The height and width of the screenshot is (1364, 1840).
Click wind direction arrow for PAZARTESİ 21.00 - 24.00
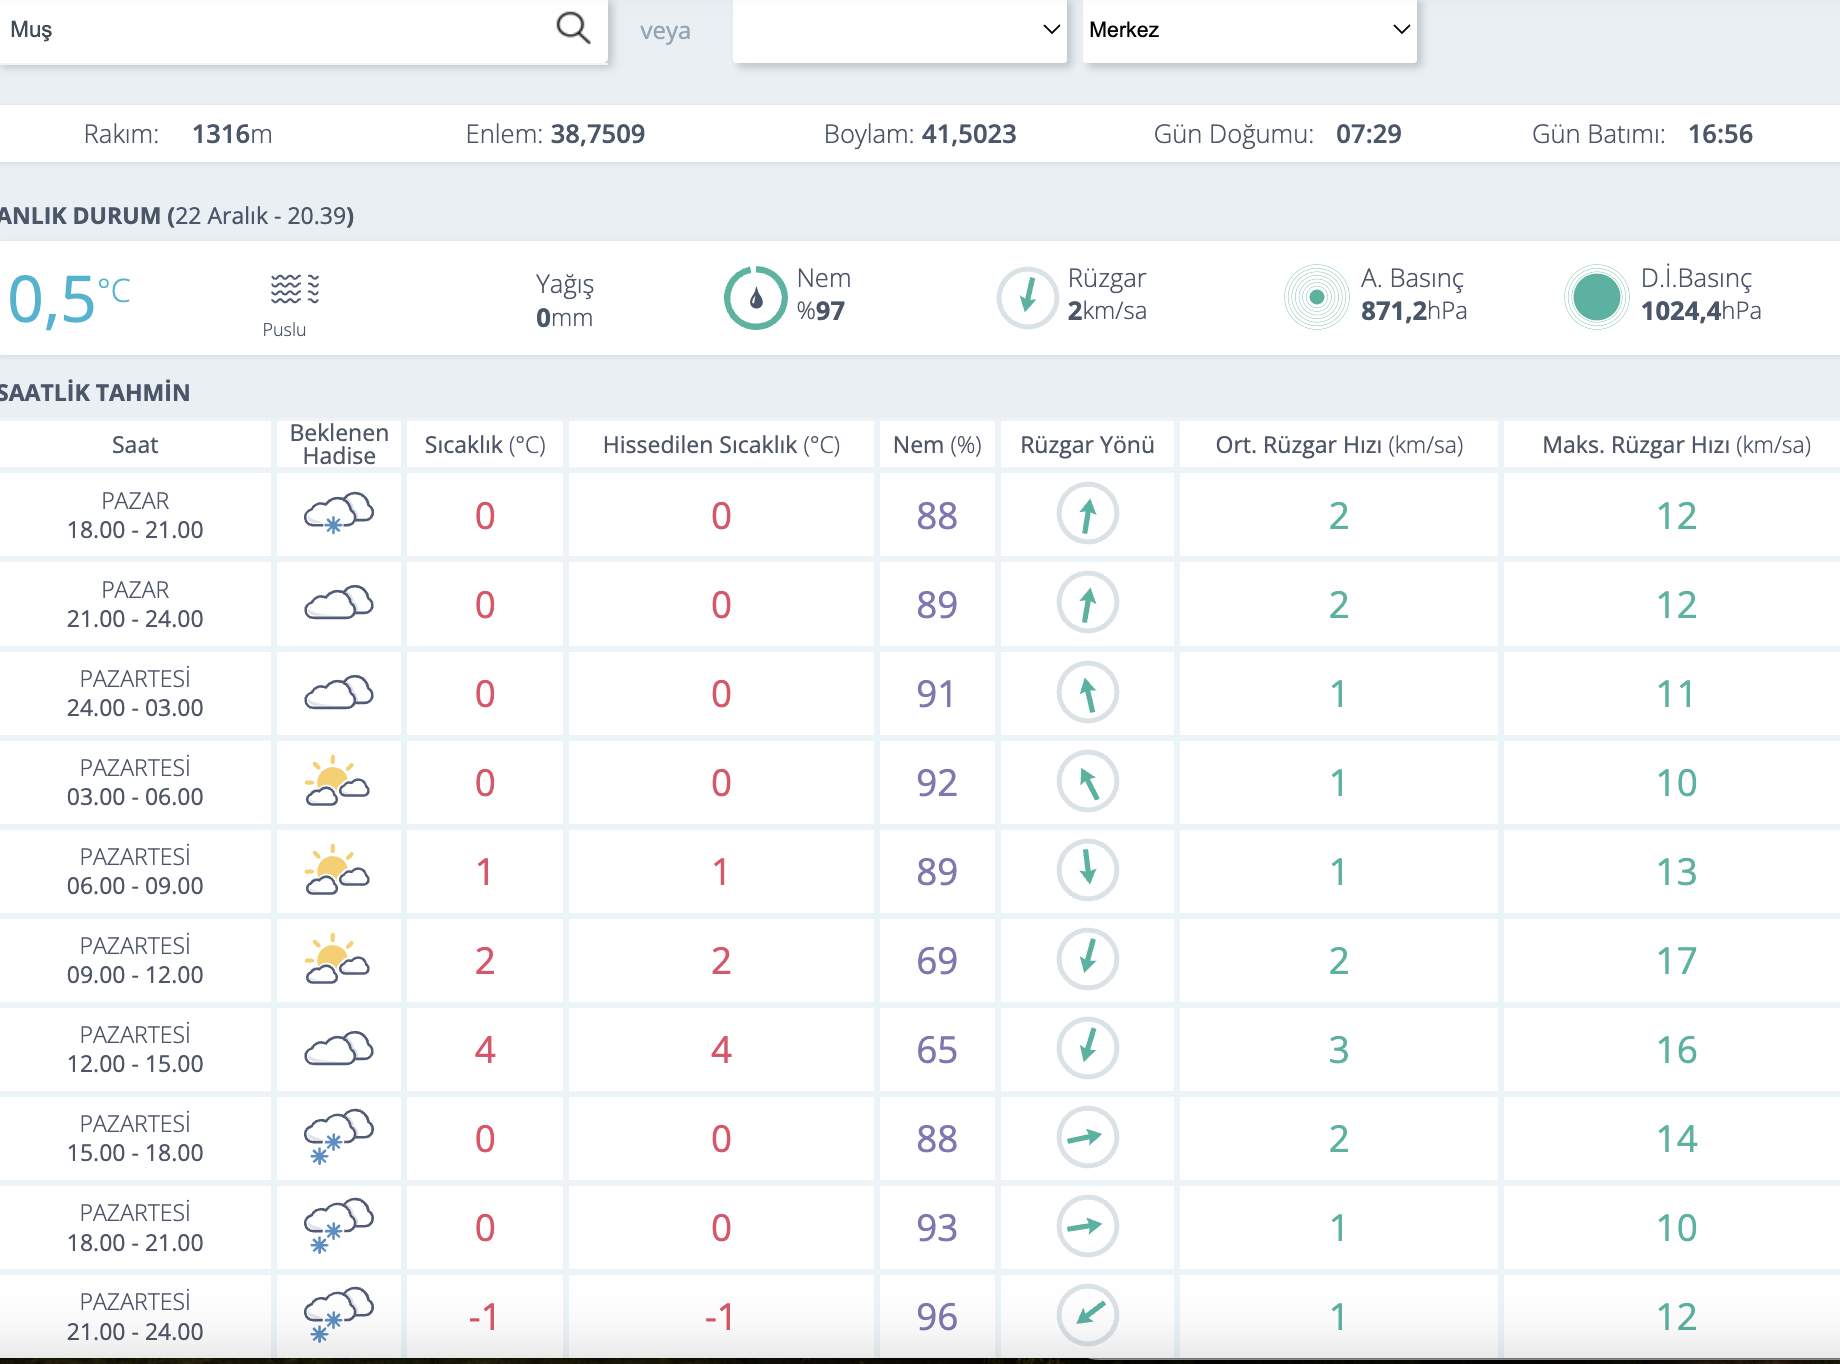(x=1087, y=1315)
